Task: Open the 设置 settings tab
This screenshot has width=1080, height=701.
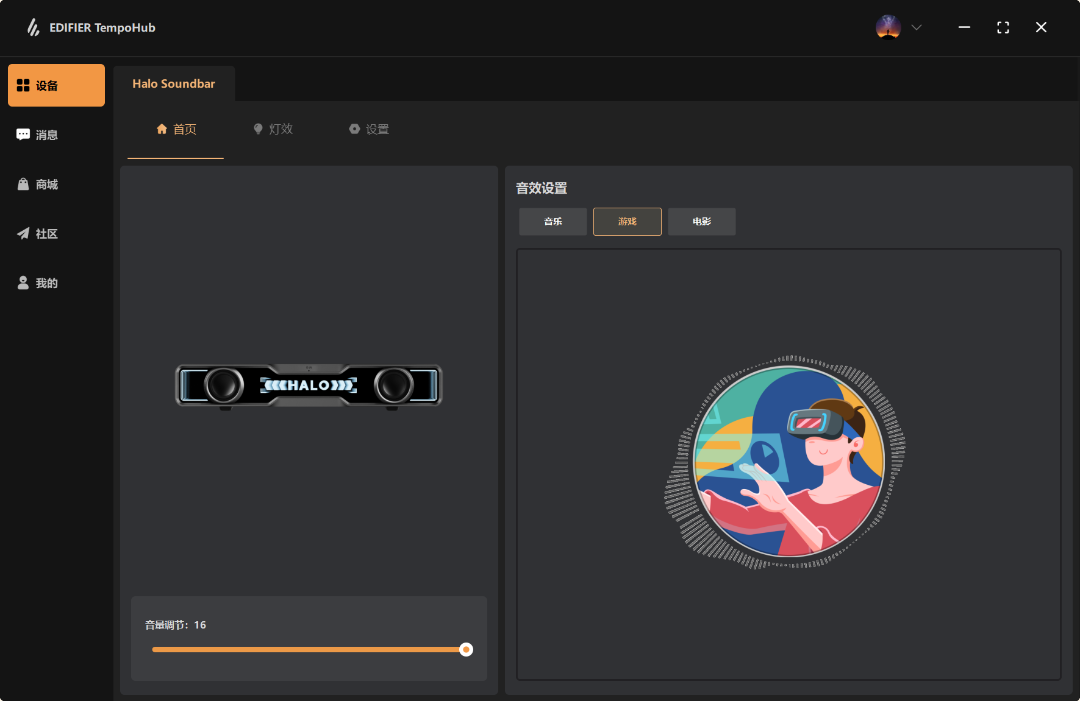Action: pos(369,129)
